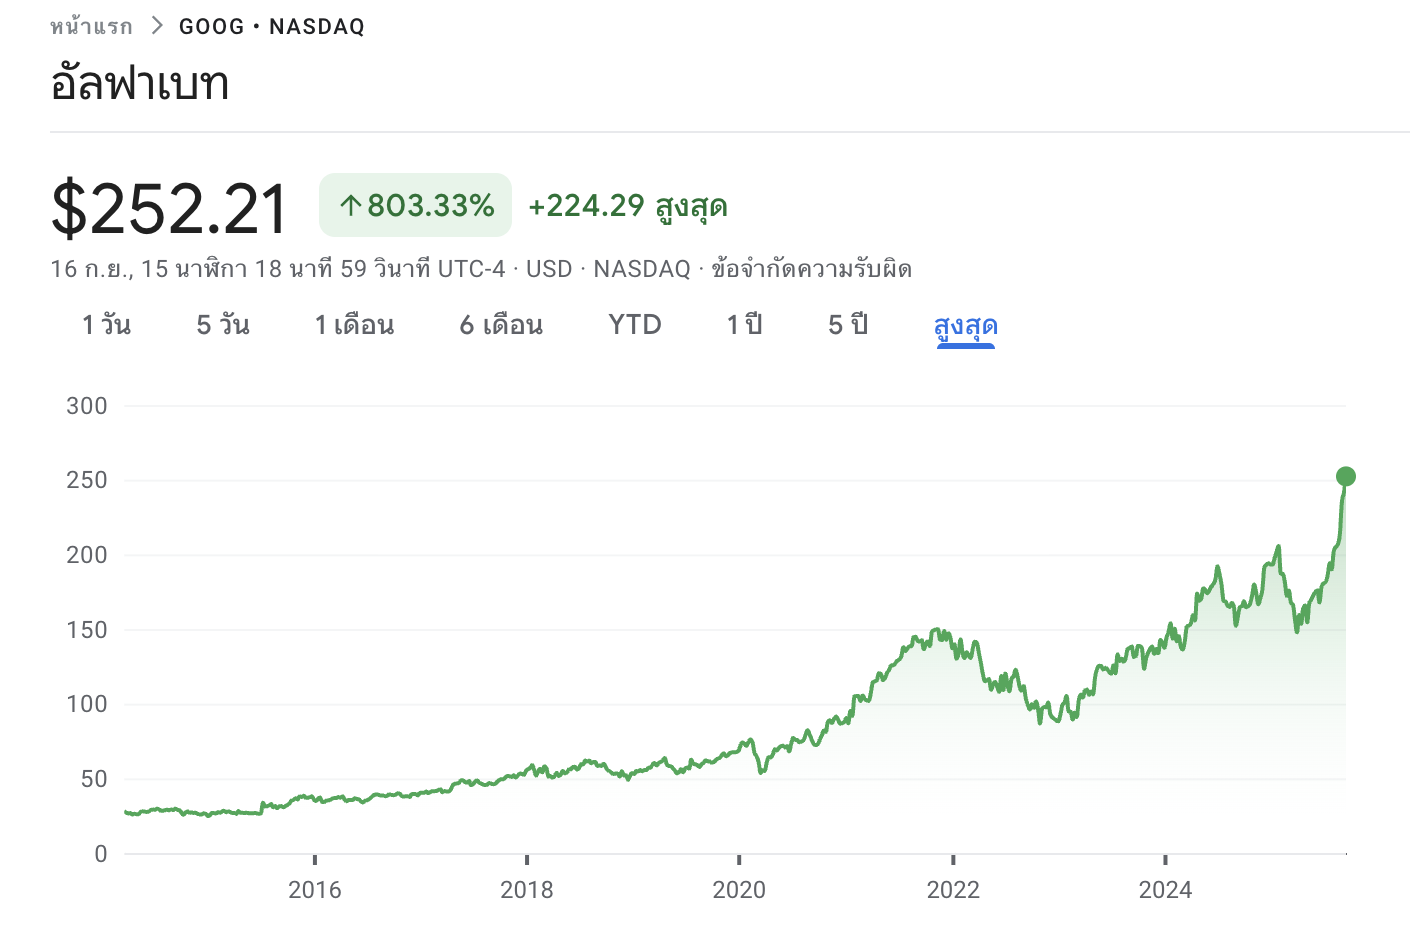1410x936 pixels.
Task: Click the 2016 marker on the x-axis
Action: [314, 889]
